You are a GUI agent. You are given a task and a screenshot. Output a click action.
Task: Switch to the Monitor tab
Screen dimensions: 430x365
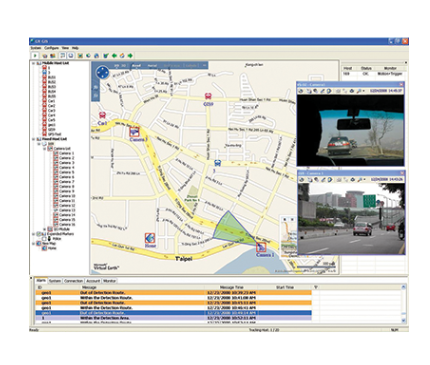click(x=109, y=281)
